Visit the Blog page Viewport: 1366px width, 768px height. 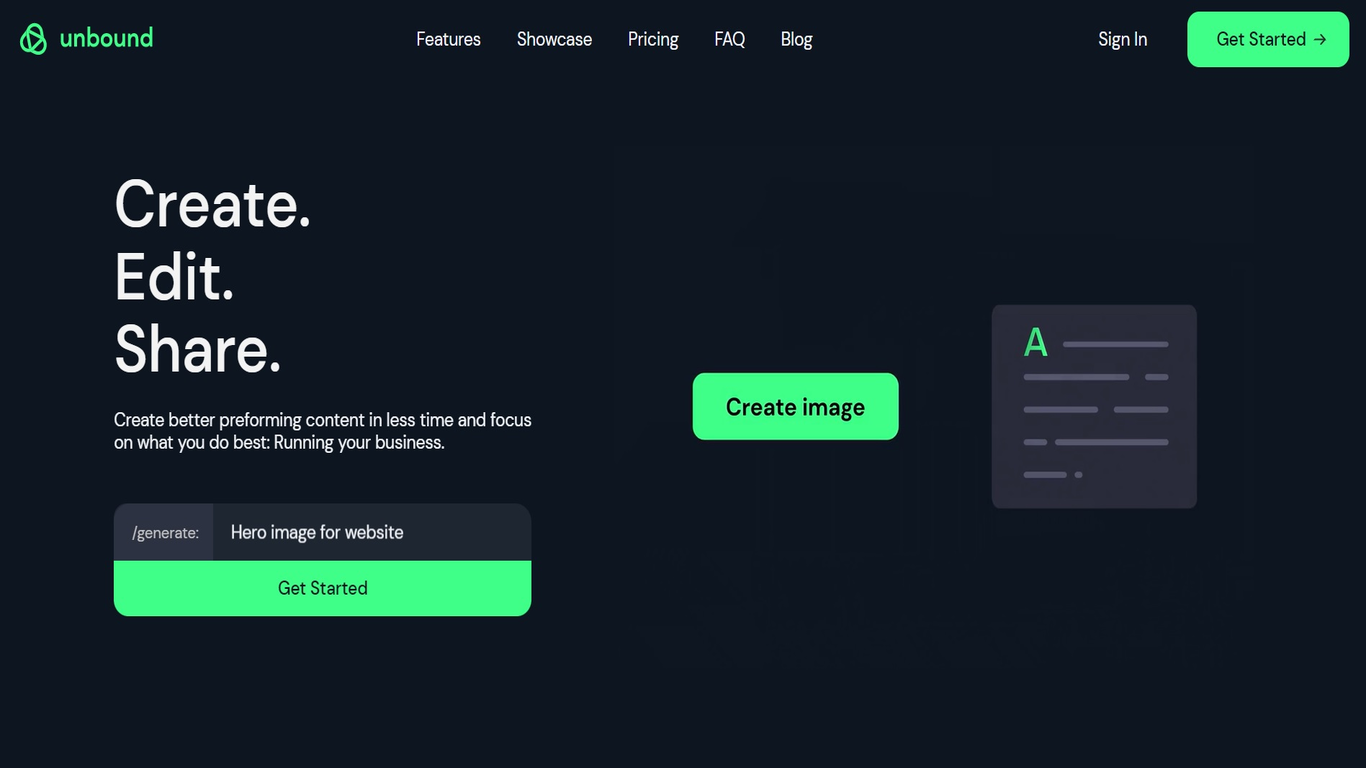796,39
